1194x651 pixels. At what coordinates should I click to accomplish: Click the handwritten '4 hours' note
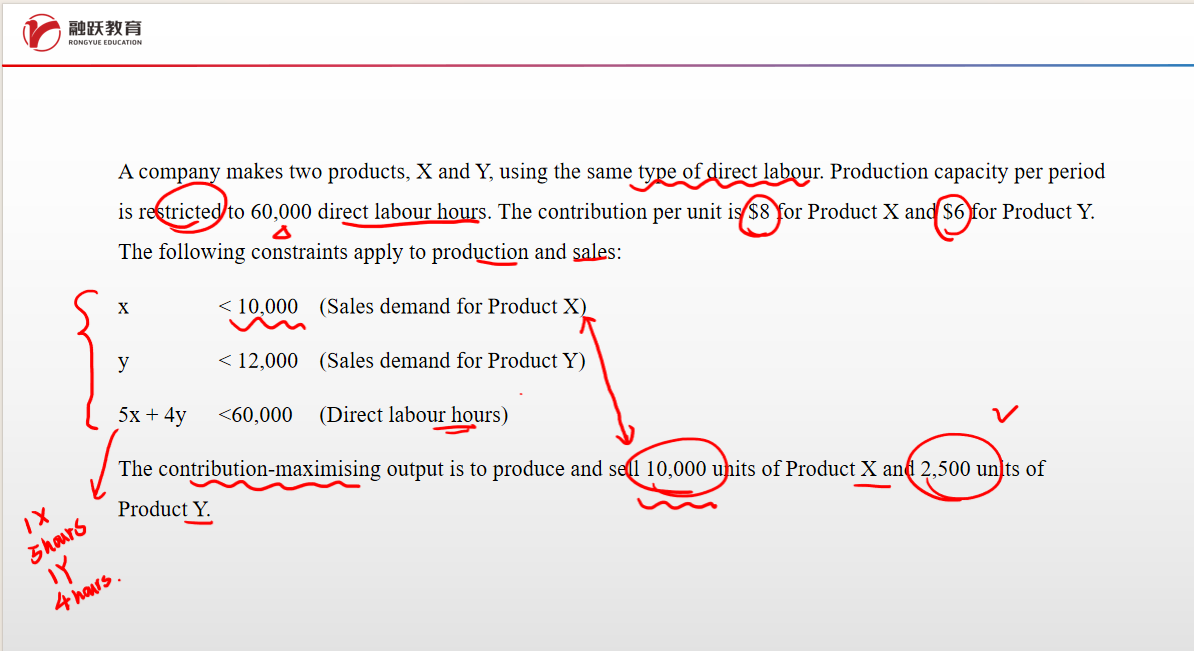[x=84, y=597]
